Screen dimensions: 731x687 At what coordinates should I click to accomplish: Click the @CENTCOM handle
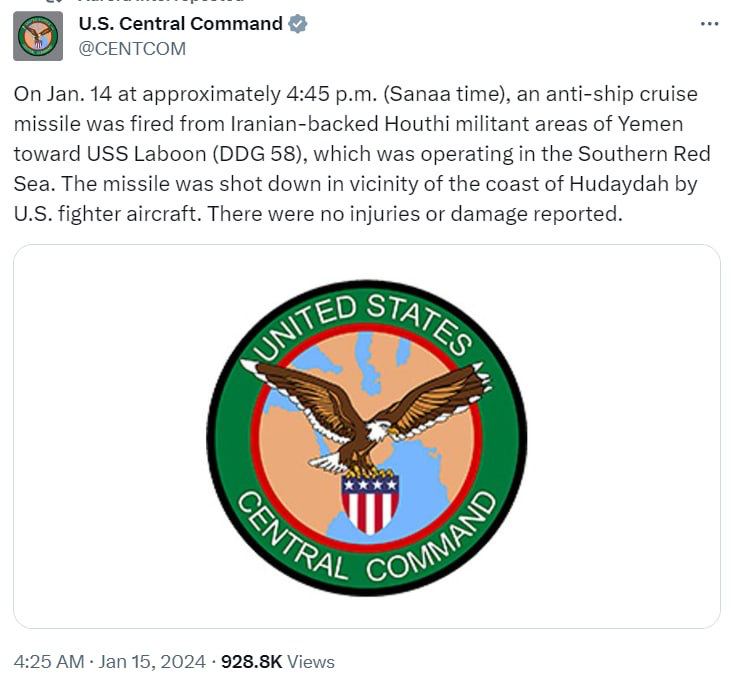point(132,48)
